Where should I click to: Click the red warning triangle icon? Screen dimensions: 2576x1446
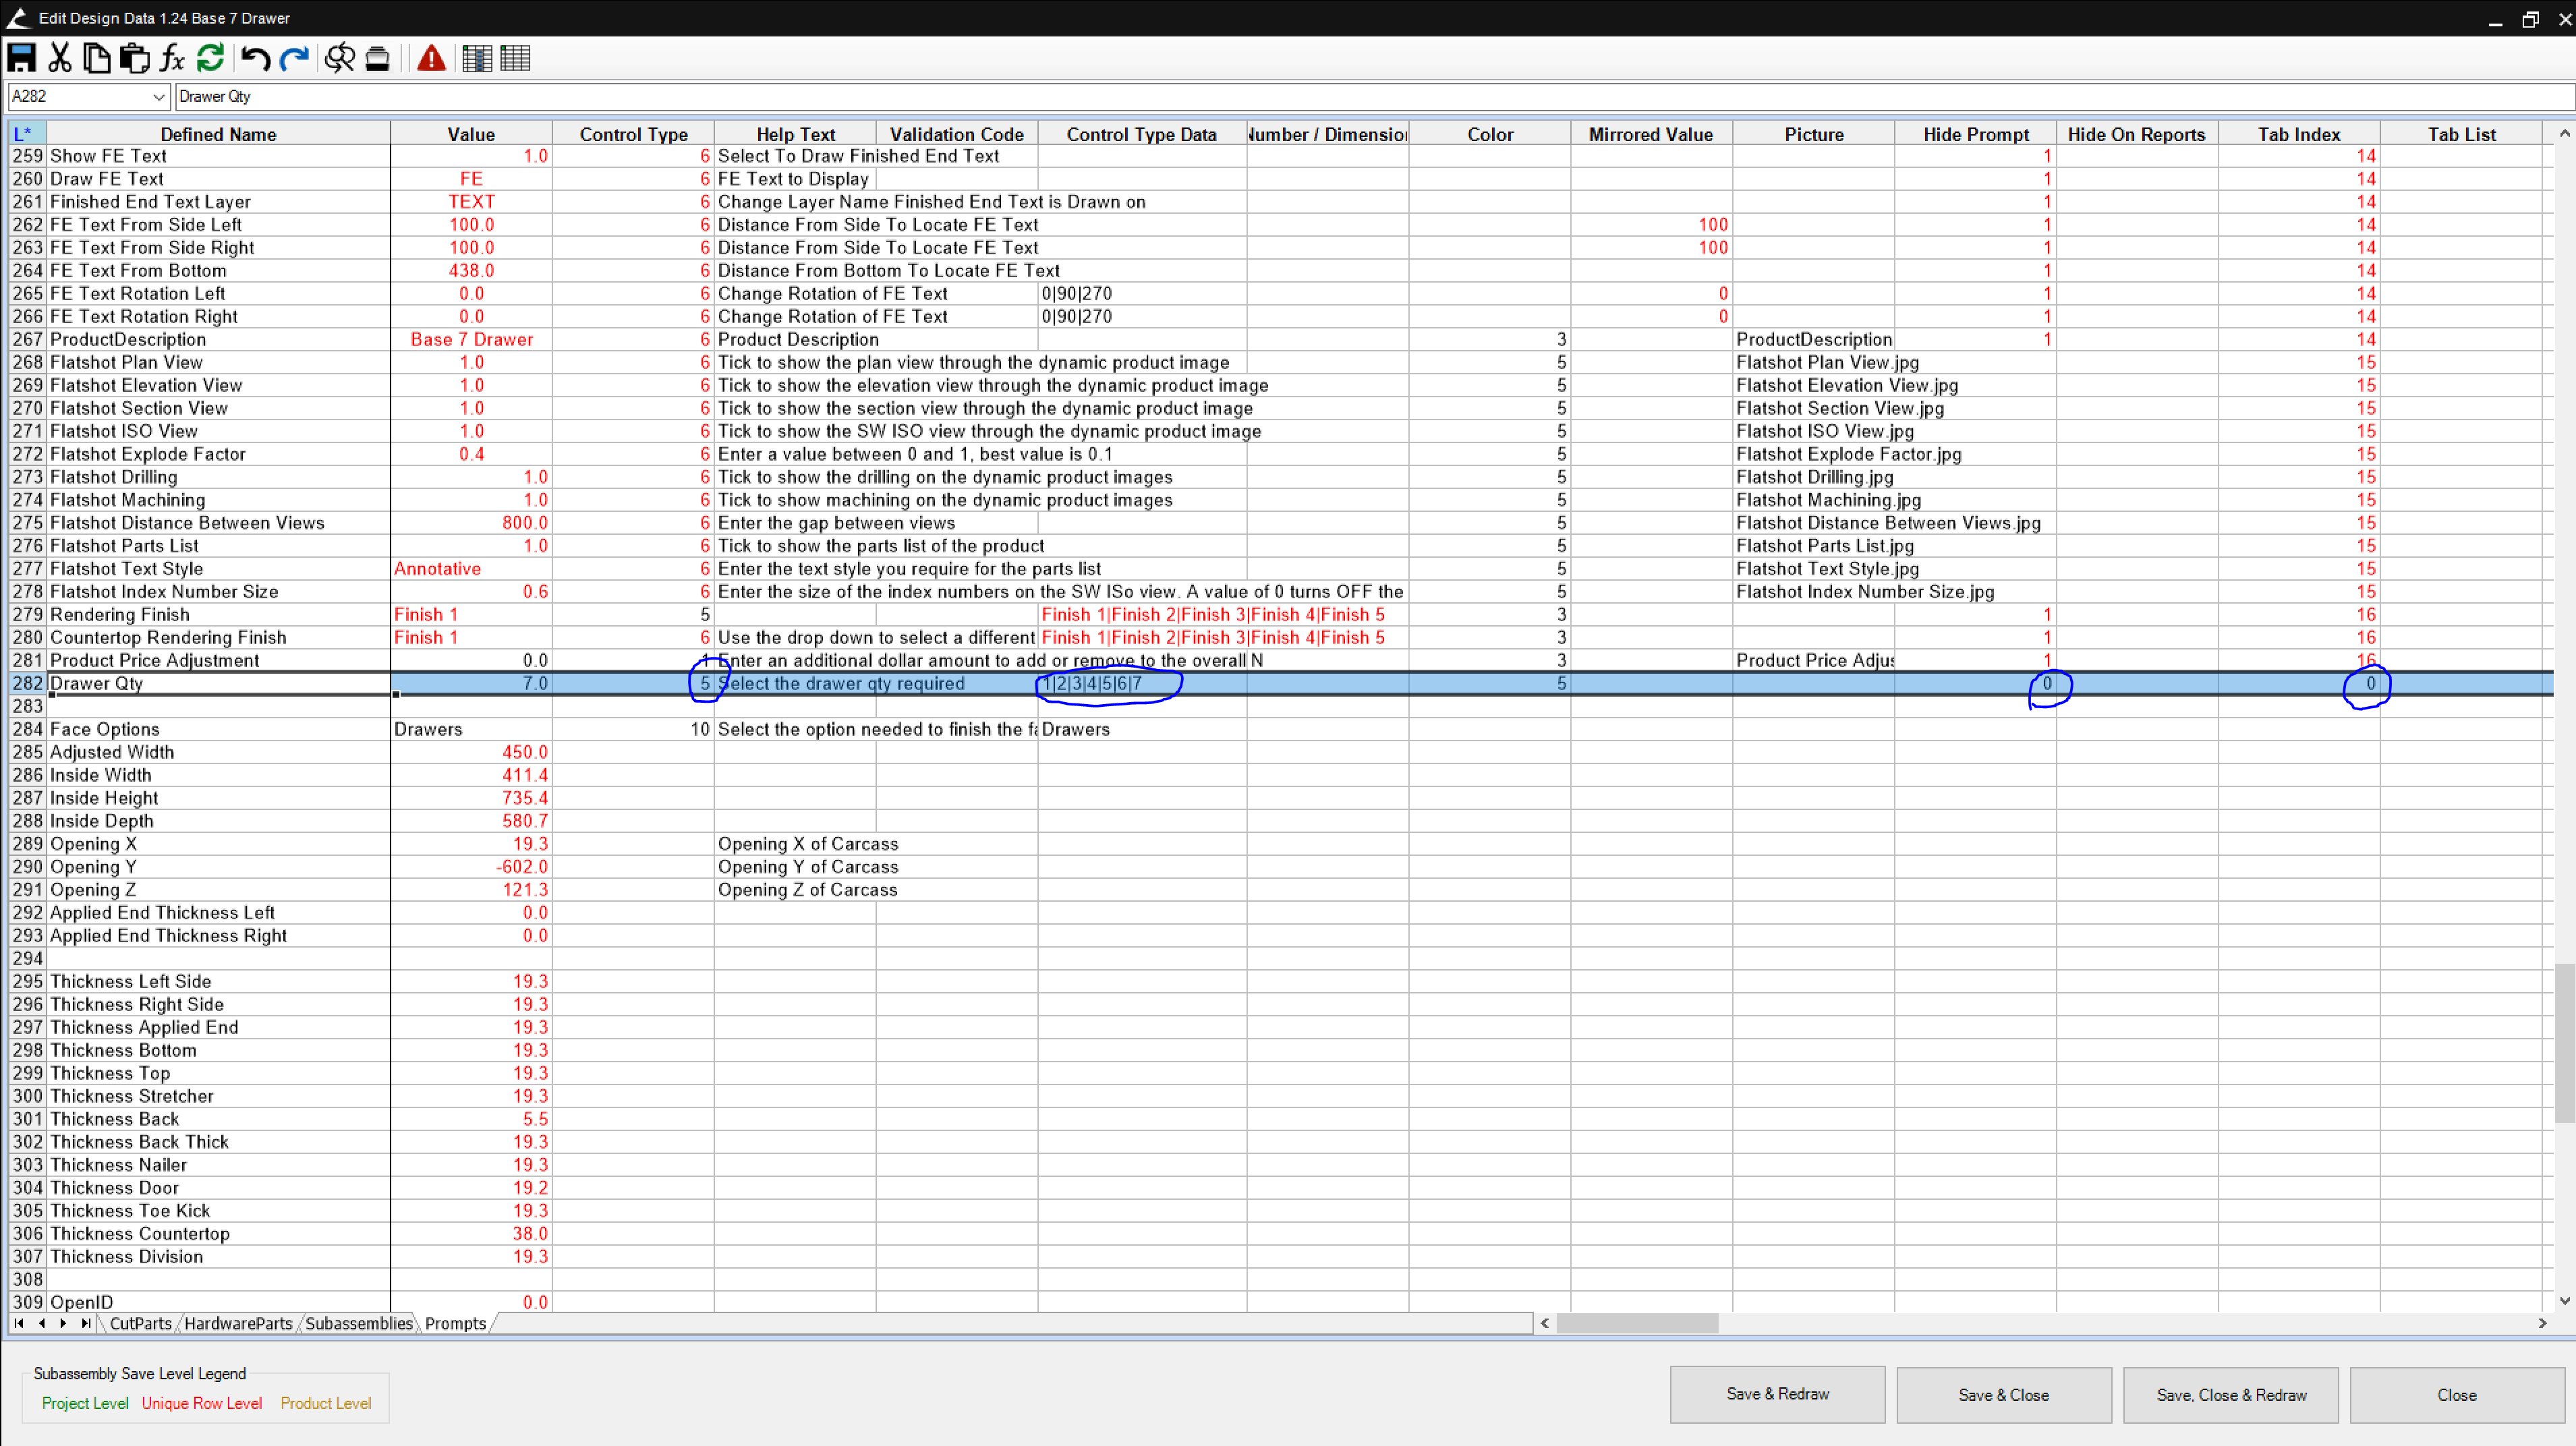[x=431, y=58]
